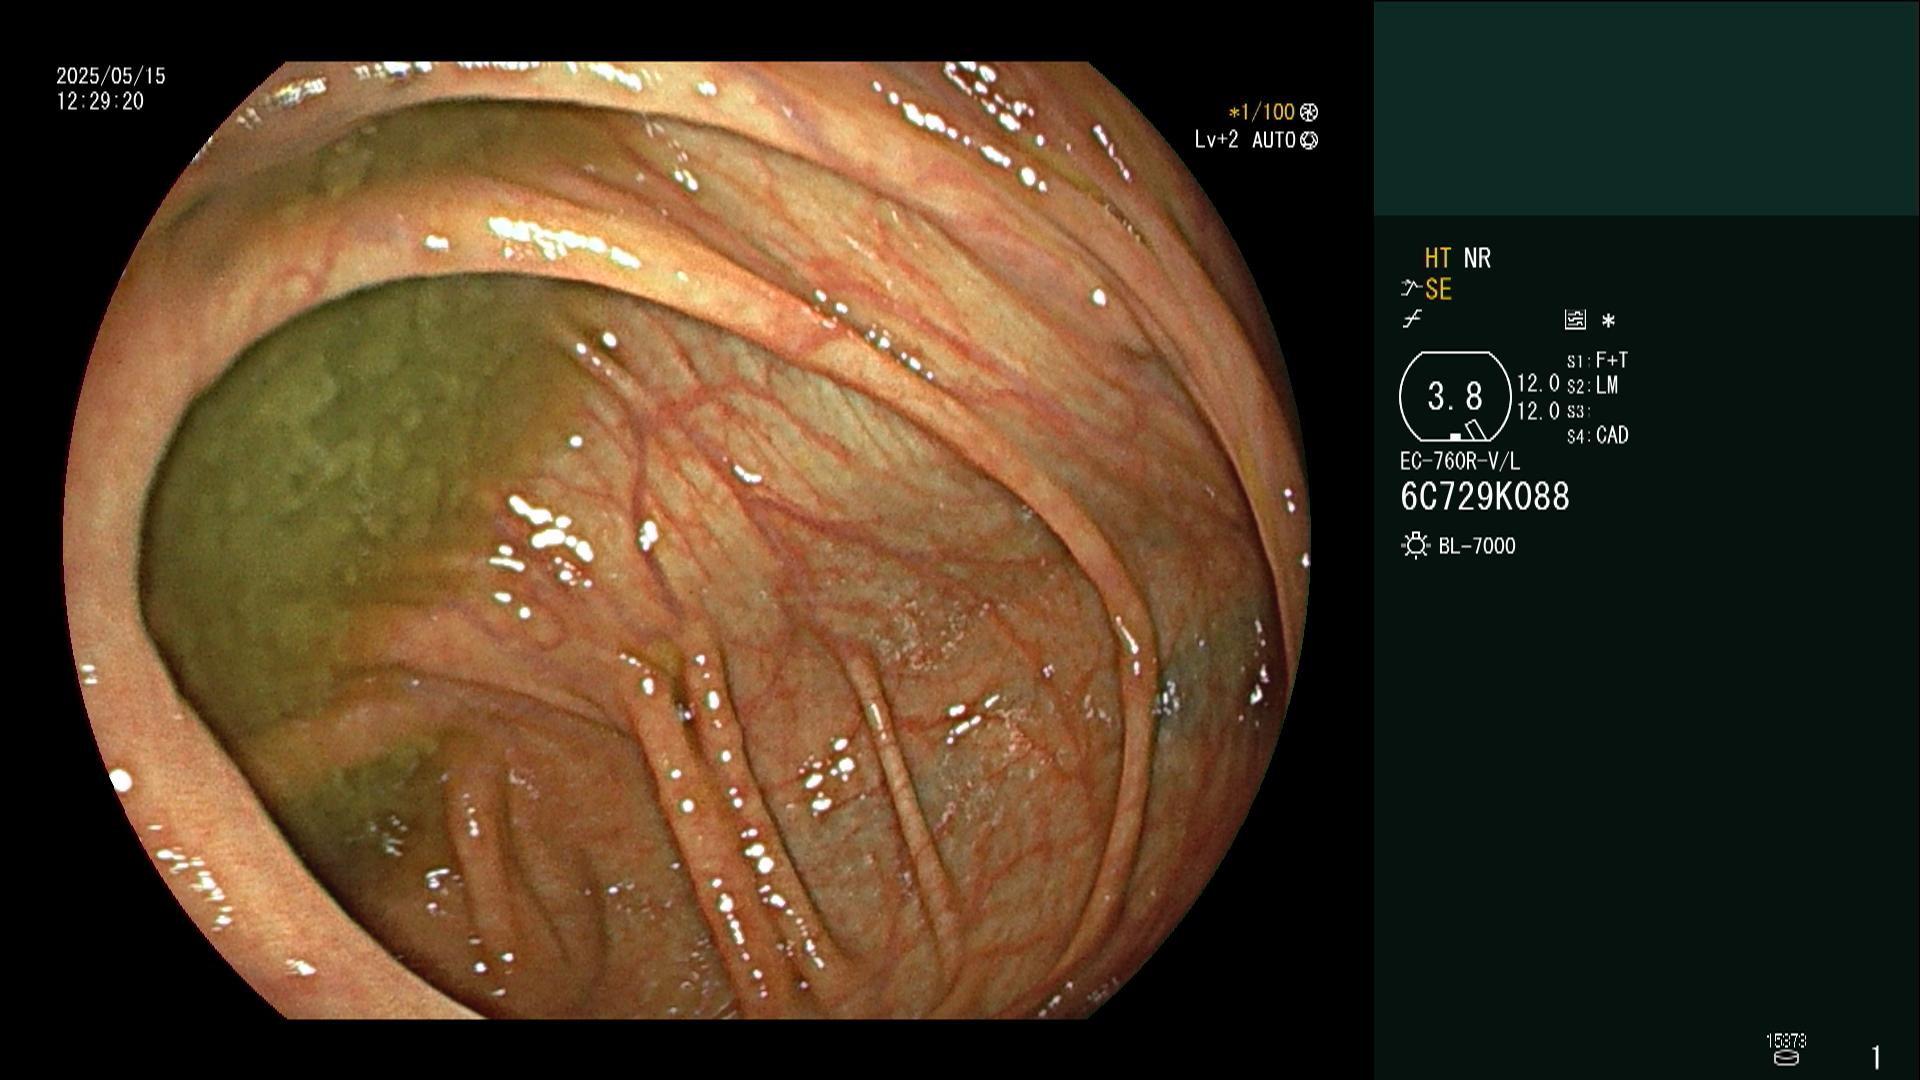Click the 15373 remaining capacity counter

click(1786, 1041)
